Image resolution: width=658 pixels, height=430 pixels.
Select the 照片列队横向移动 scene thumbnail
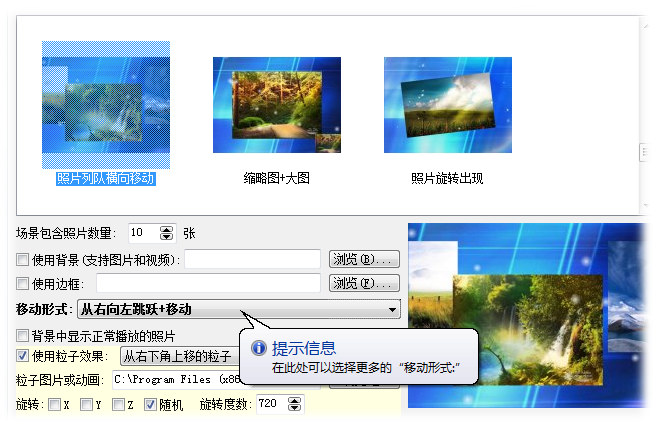click(x=106, y=105)
